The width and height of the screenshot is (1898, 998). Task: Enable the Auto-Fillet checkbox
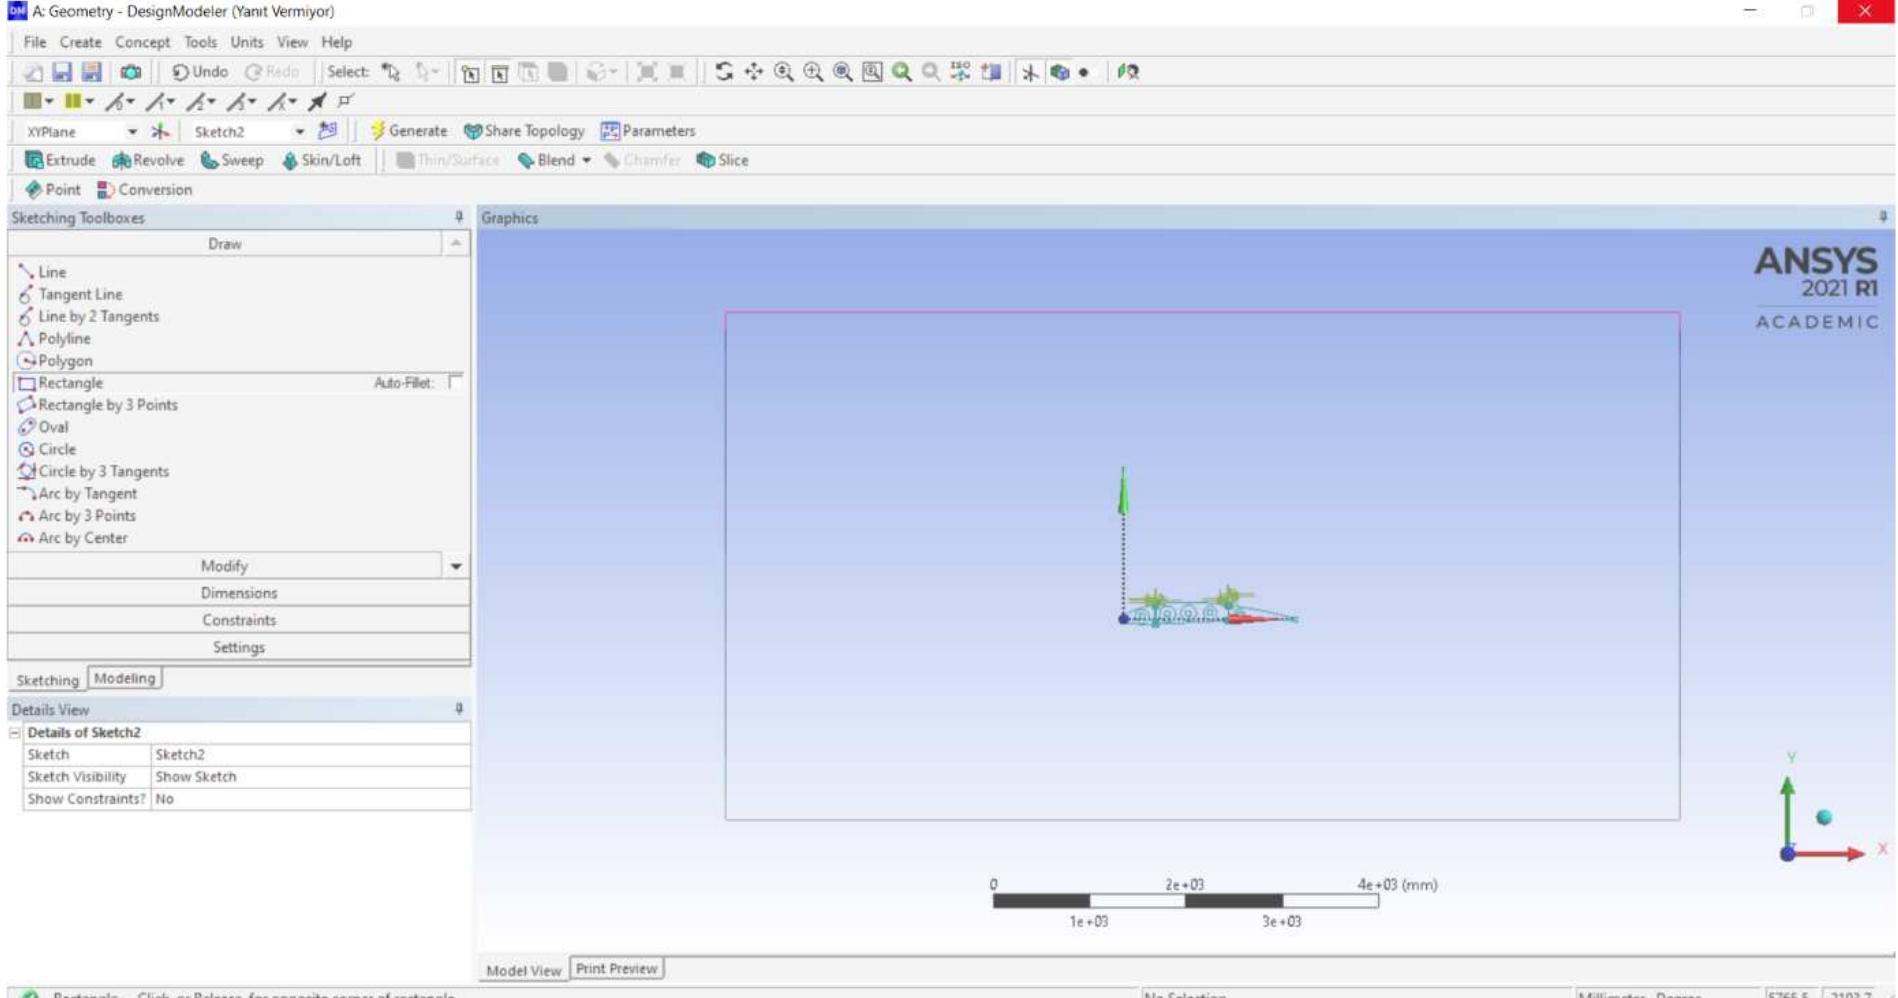(x=456, y=382)
